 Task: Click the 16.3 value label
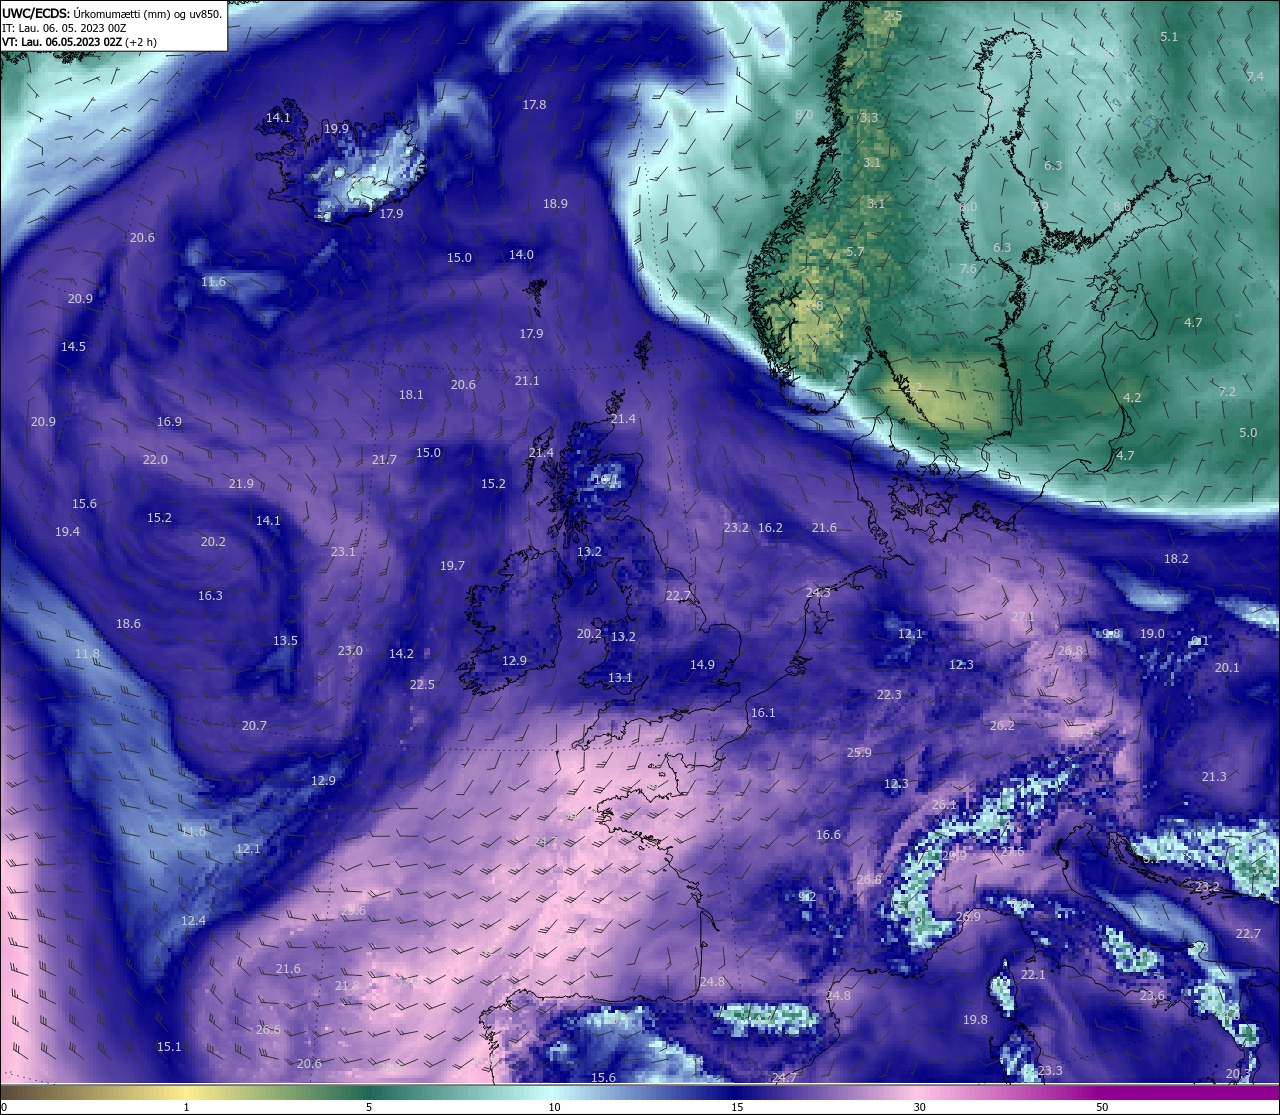click(x=210, y=596)
